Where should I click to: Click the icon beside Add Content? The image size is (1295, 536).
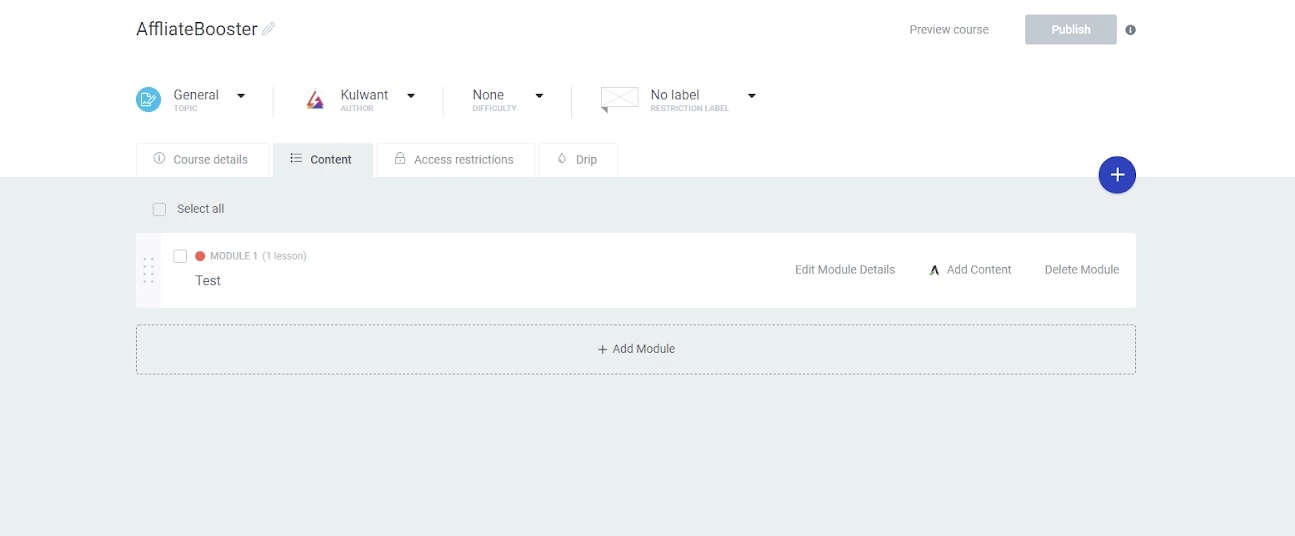(934, 270)
